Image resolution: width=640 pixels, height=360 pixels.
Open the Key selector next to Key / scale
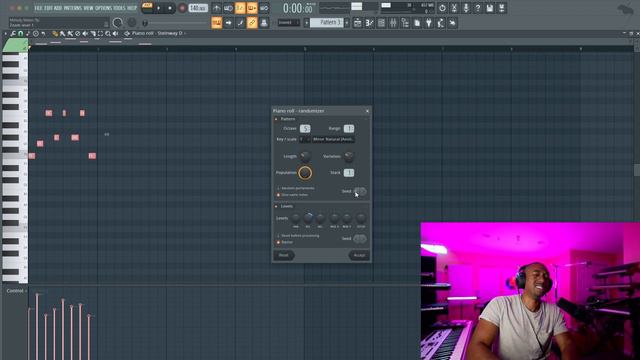click(304, 139)
